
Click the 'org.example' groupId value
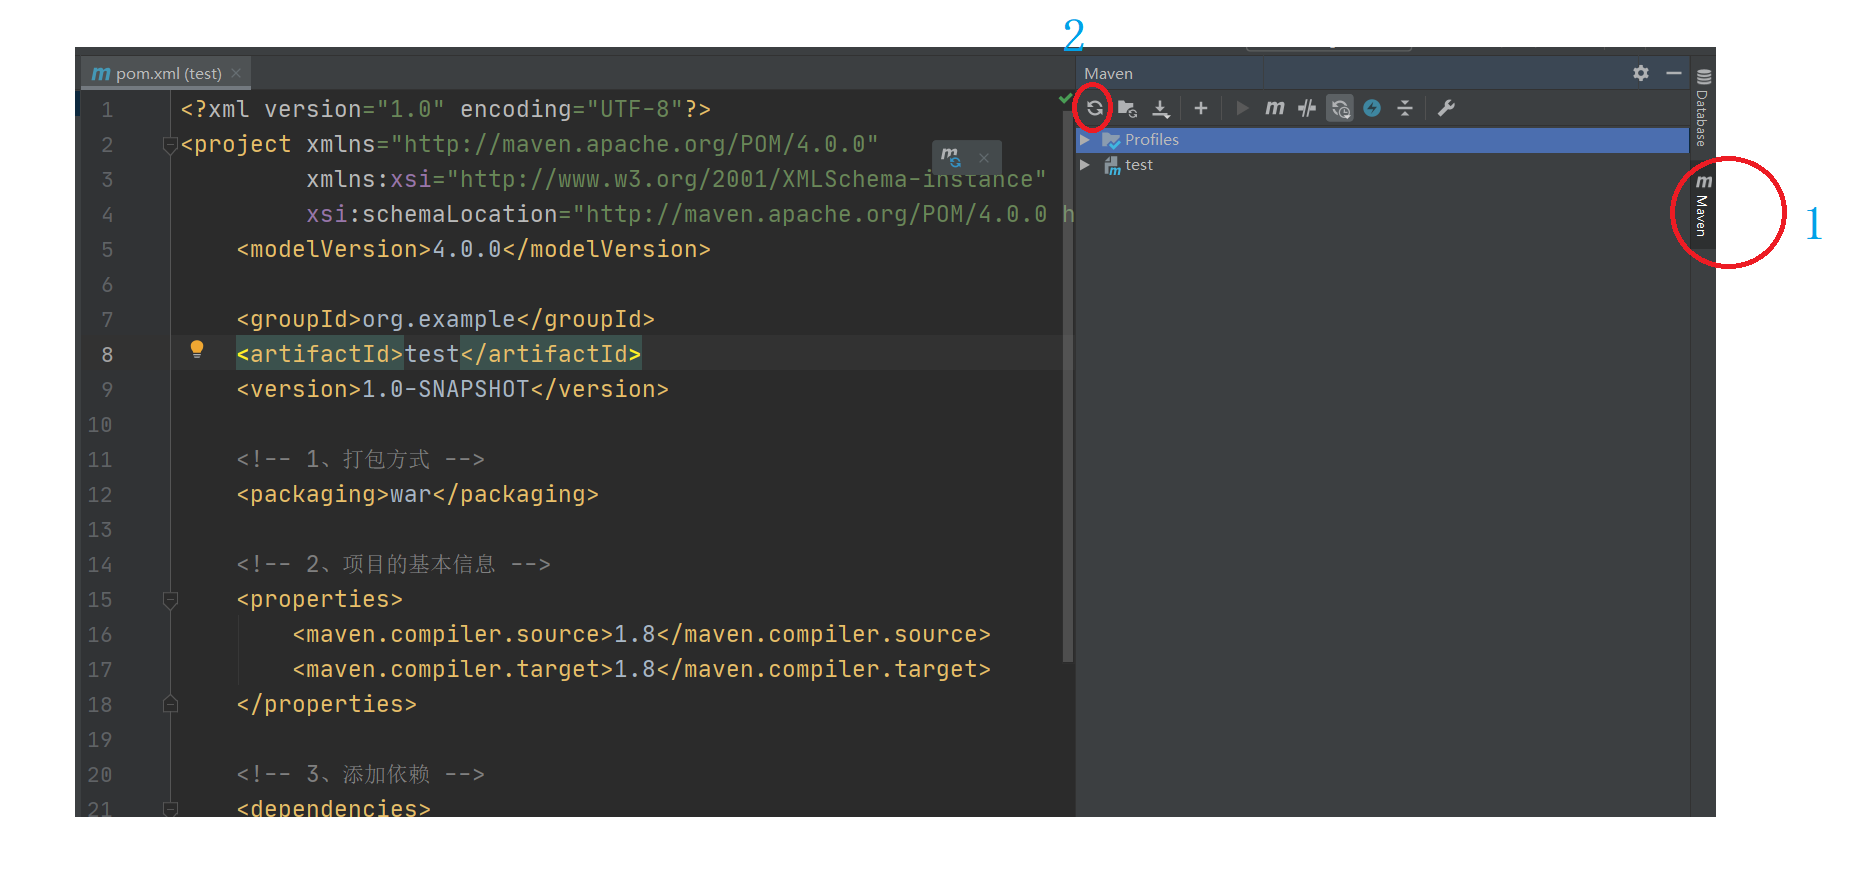coord(439,320)
